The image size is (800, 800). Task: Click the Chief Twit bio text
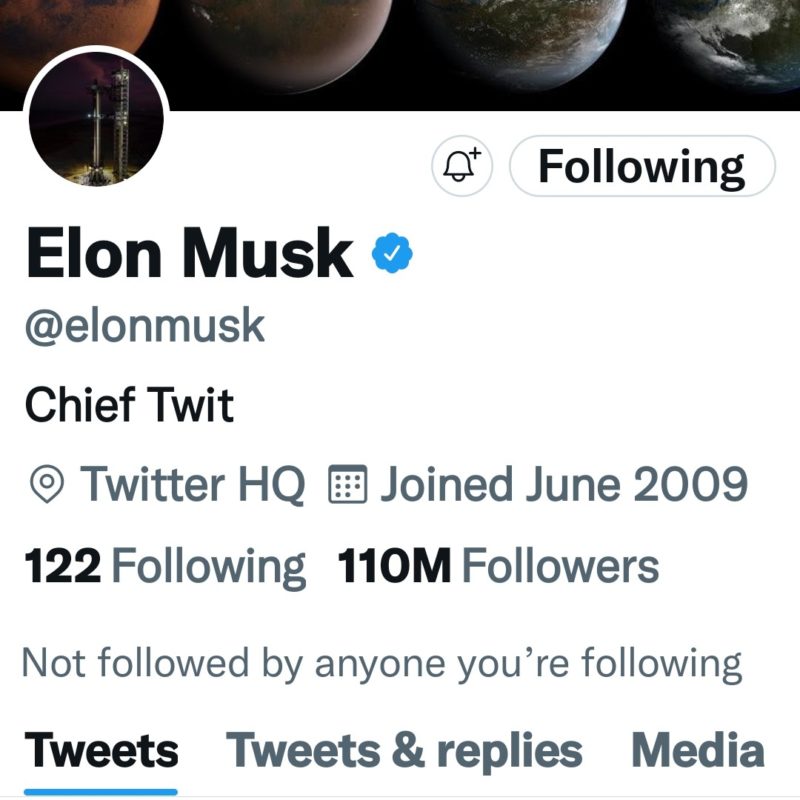[x=129, y=406]
